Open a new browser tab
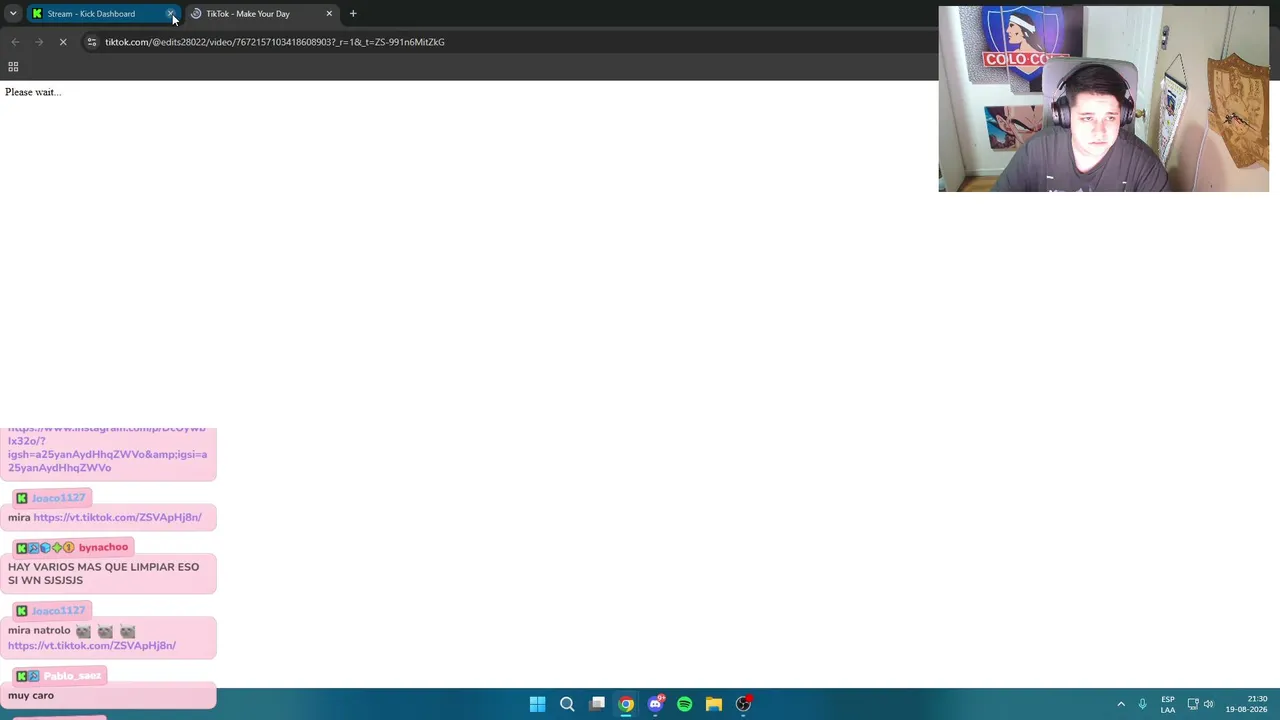Viewport: 1280px width, 720px height. pyautogui.click(x=353, y=14)
